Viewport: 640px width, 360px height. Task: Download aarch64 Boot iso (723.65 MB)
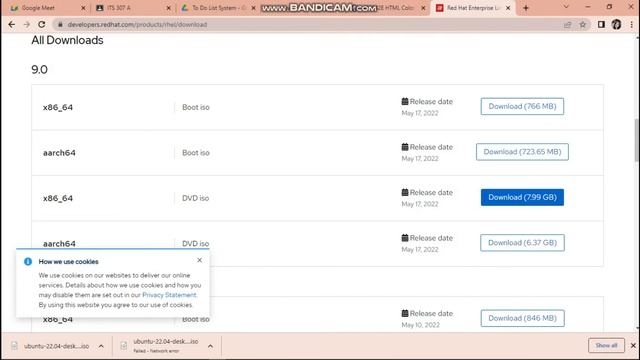tap(522, 152)
